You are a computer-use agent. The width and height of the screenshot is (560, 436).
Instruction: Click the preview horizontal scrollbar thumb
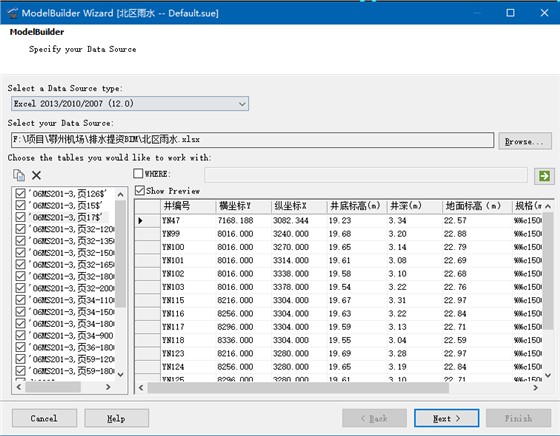[298, 387]
